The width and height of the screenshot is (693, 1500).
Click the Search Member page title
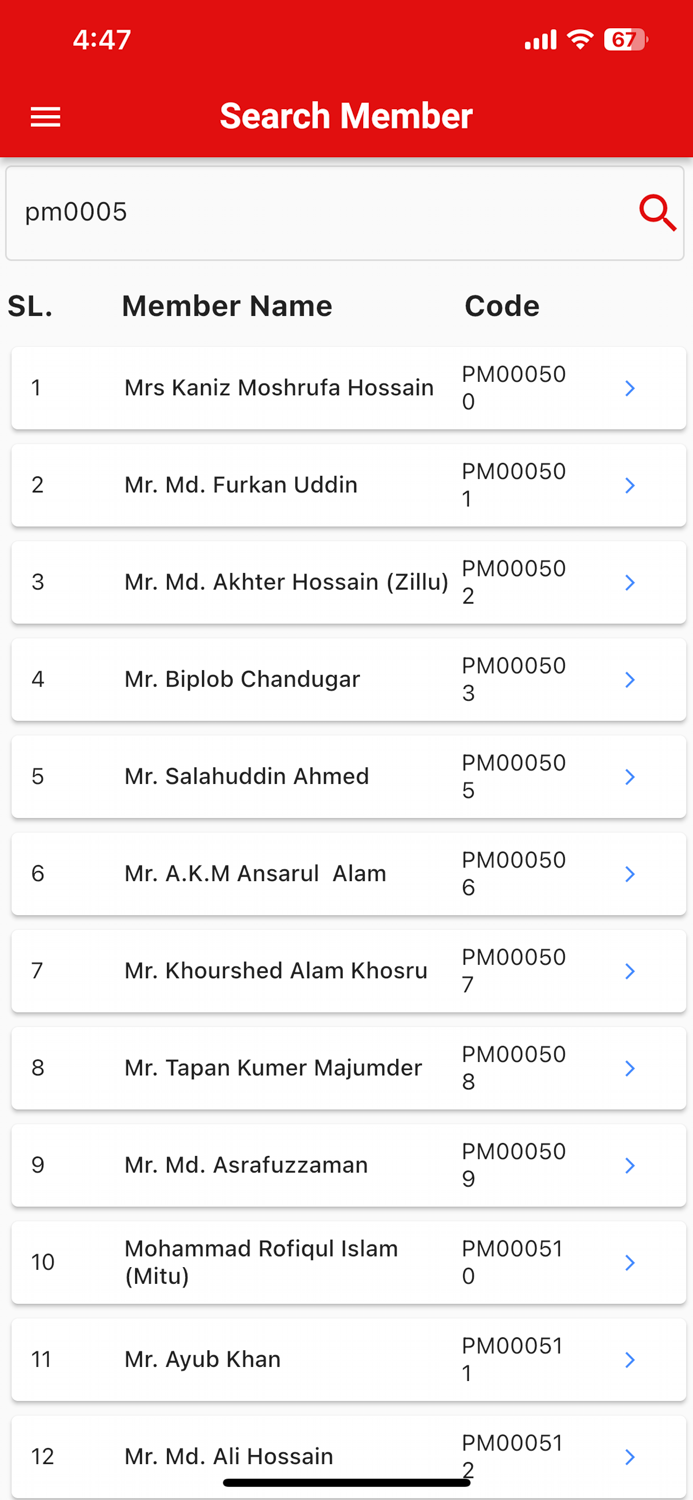pyautogui.click(x=346, y=116)
